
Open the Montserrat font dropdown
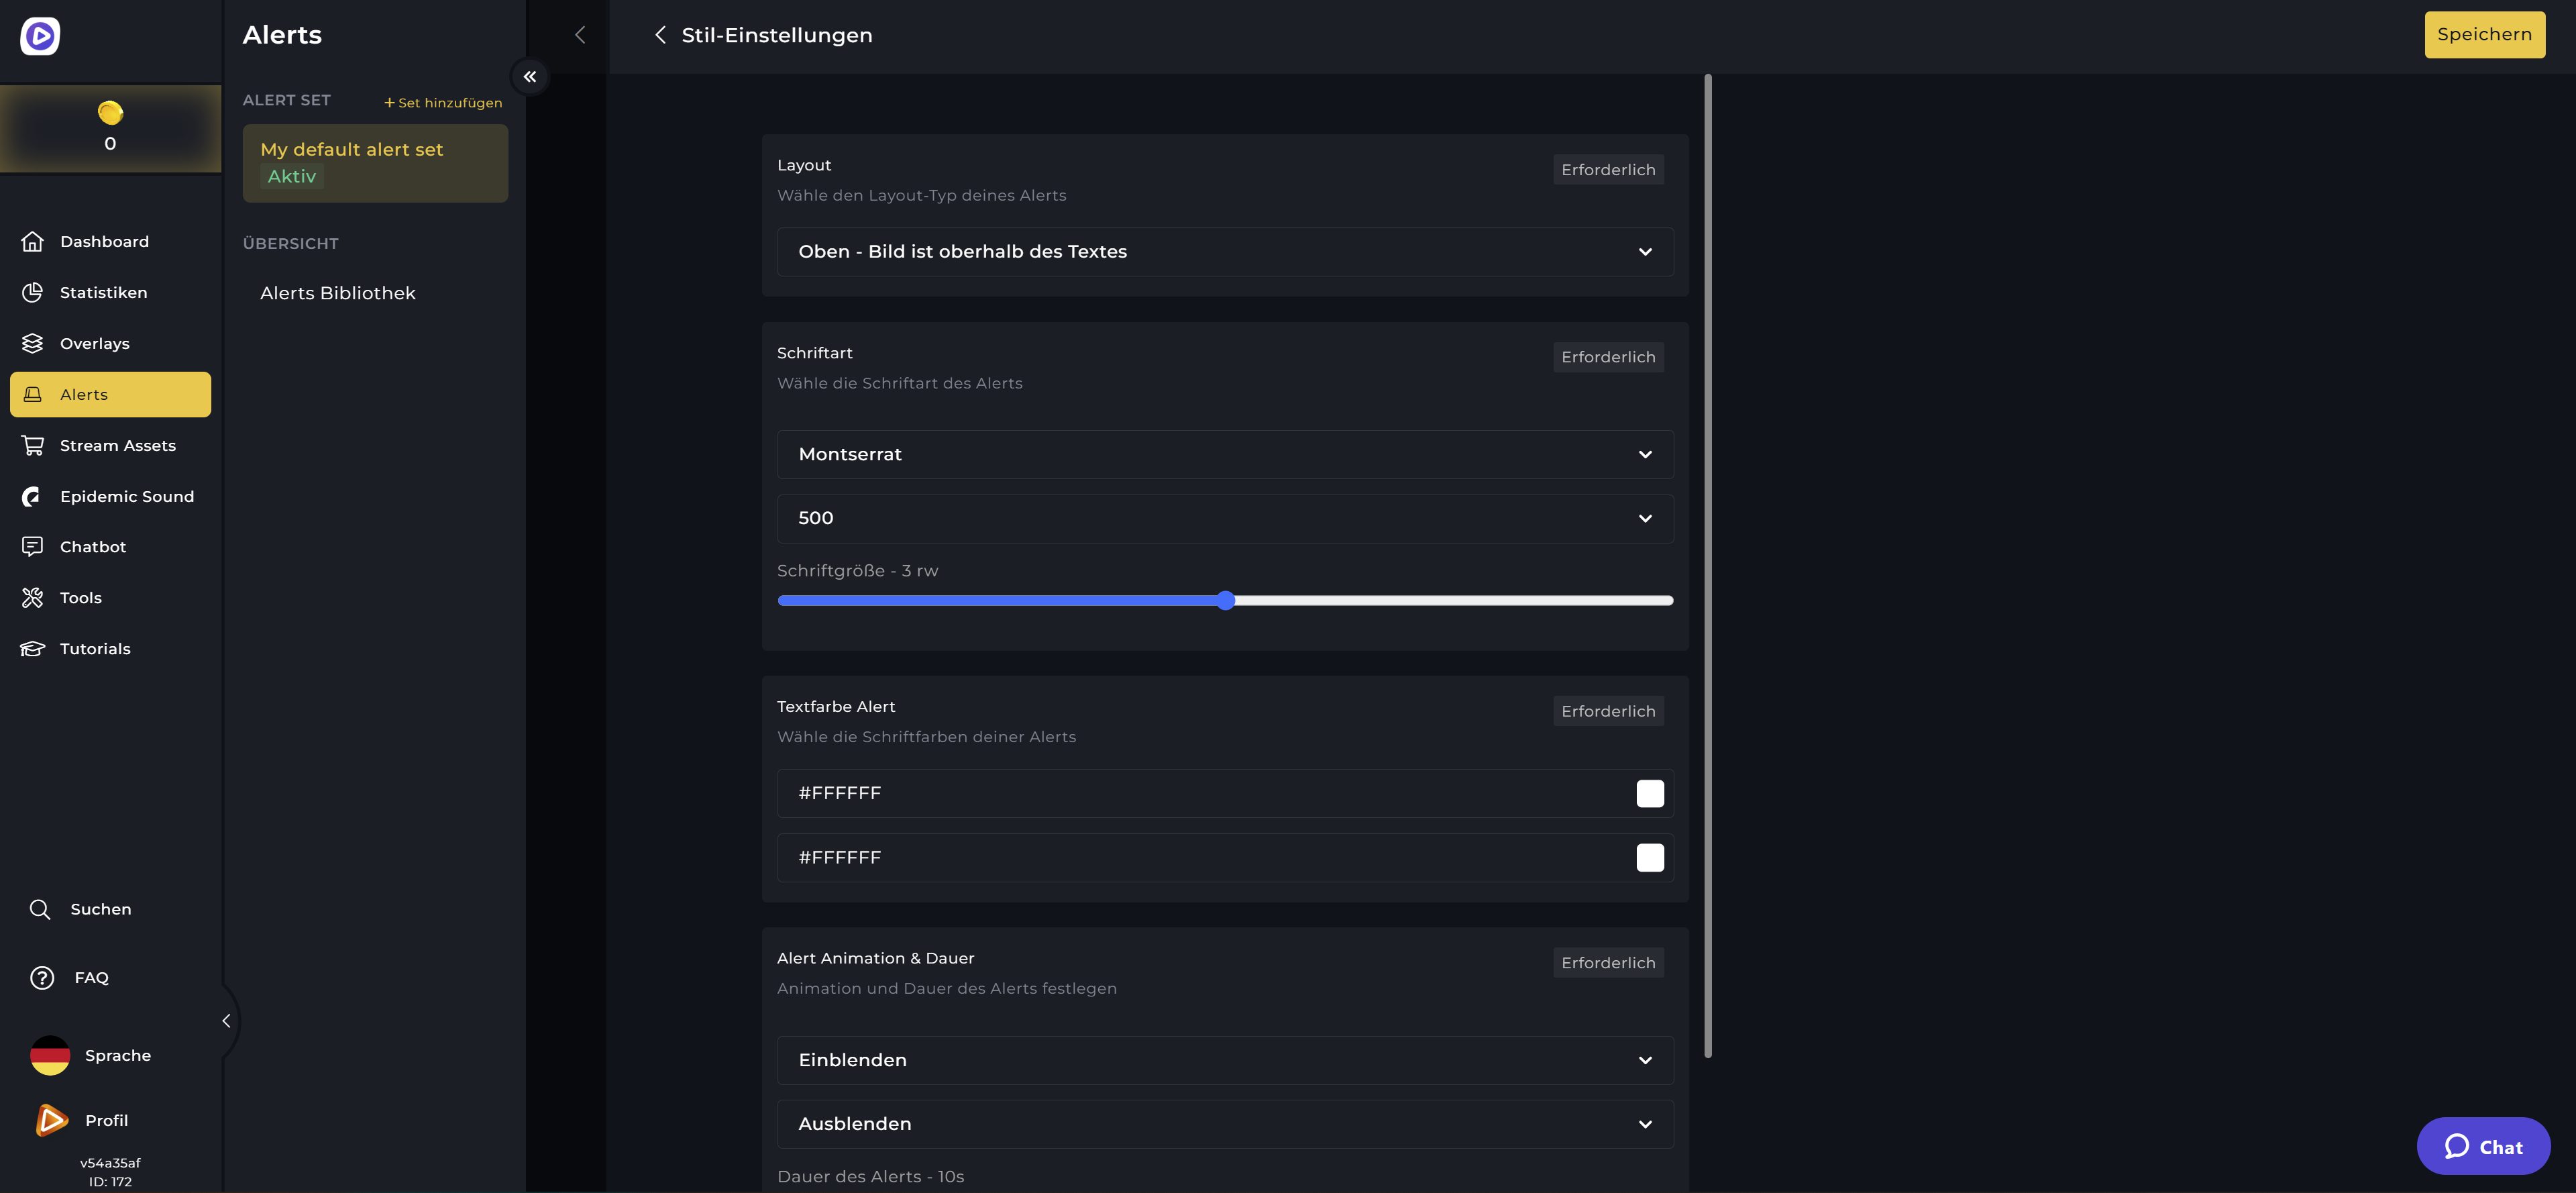(1224, 454)
